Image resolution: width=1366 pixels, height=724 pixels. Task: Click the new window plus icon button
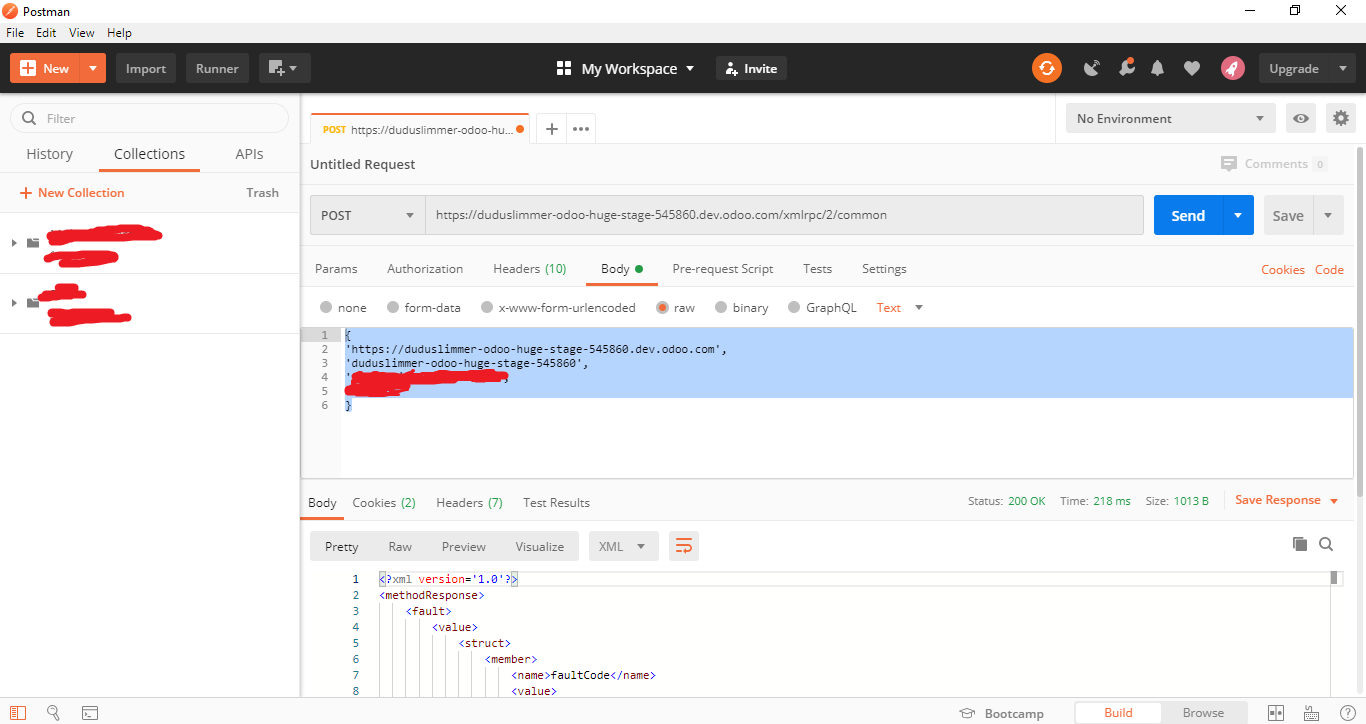pyautogui.click(x=285, y=68)
